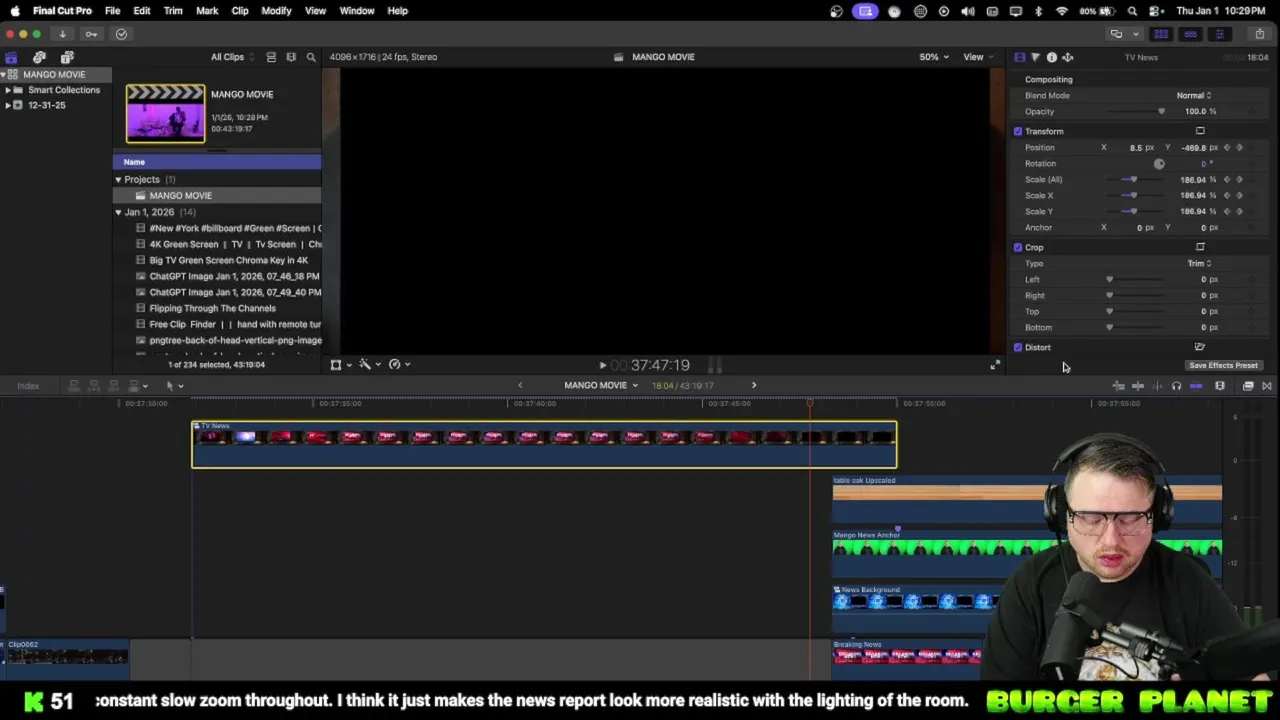Viewport: 1280px width, 720px height.
Task: Adjust the Scale (All) slider
Action: pyautogui.click(x=1136, y=180)
